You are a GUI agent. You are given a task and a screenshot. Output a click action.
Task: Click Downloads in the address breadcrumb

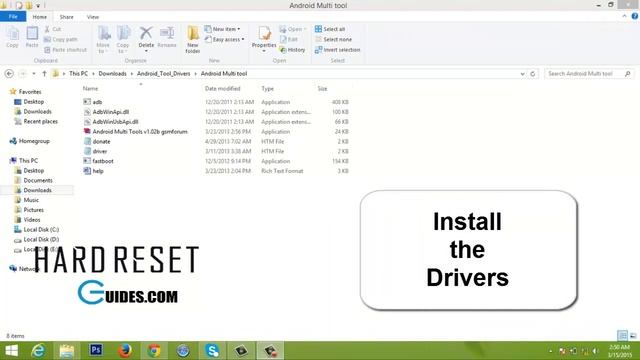[112, 73]
